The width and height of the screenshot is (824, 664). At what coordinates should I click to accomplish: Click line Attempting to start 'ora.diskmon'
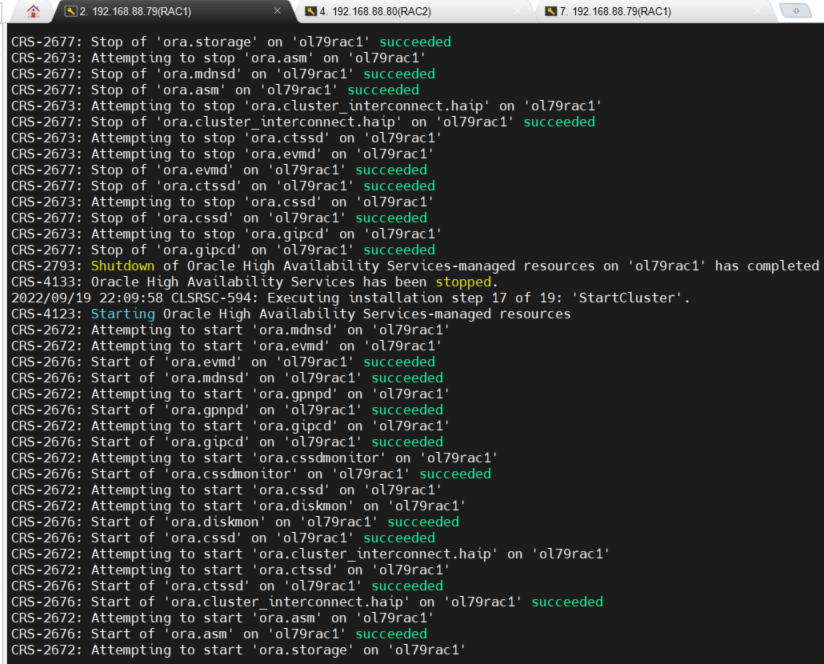click(238, 506)
